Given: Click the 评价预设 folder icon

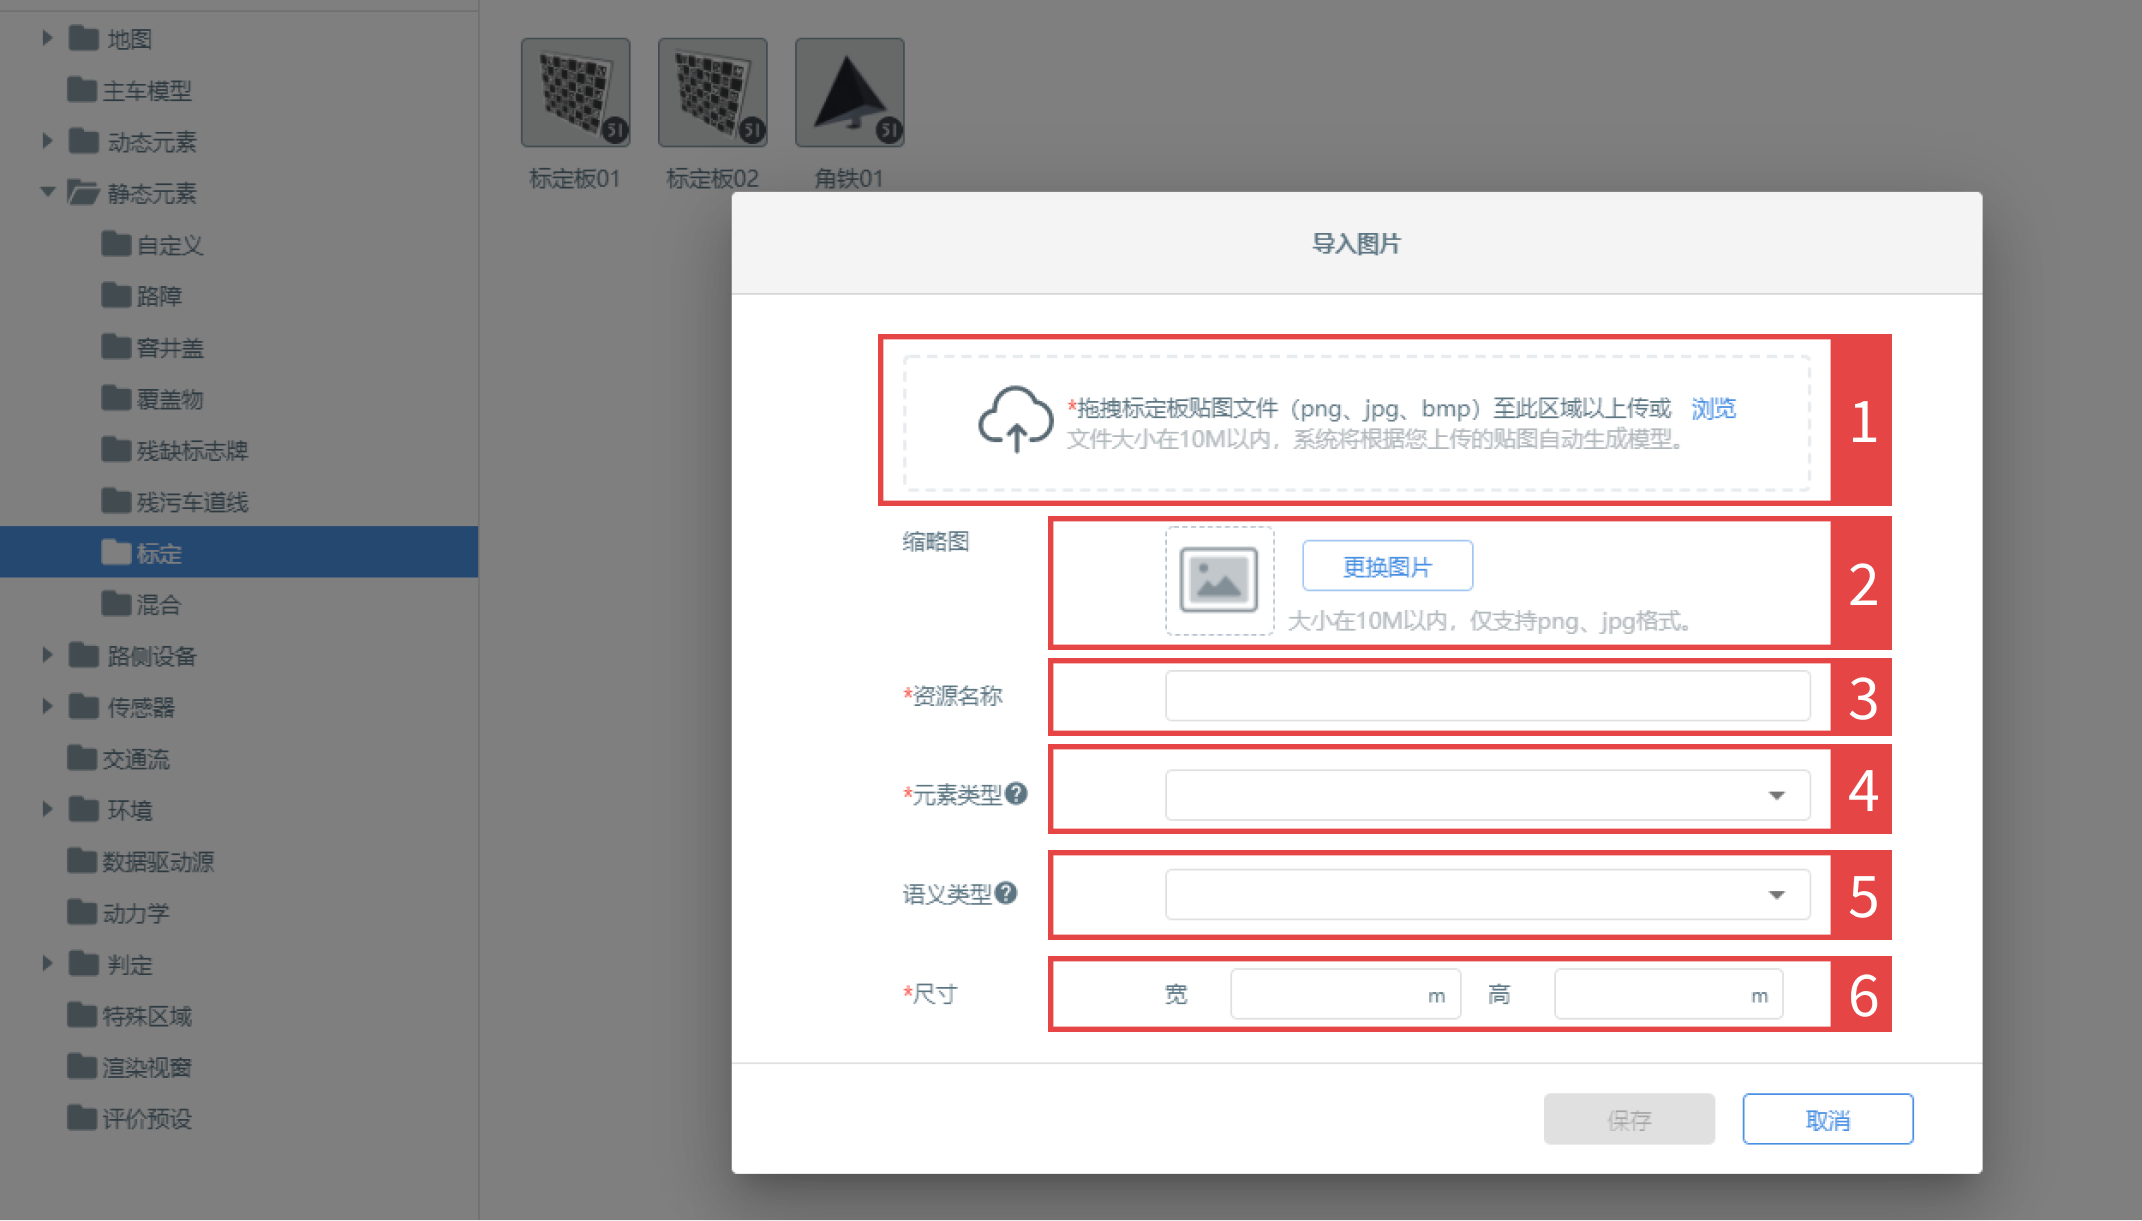Looking at the screenshot, I should 82,1118.
